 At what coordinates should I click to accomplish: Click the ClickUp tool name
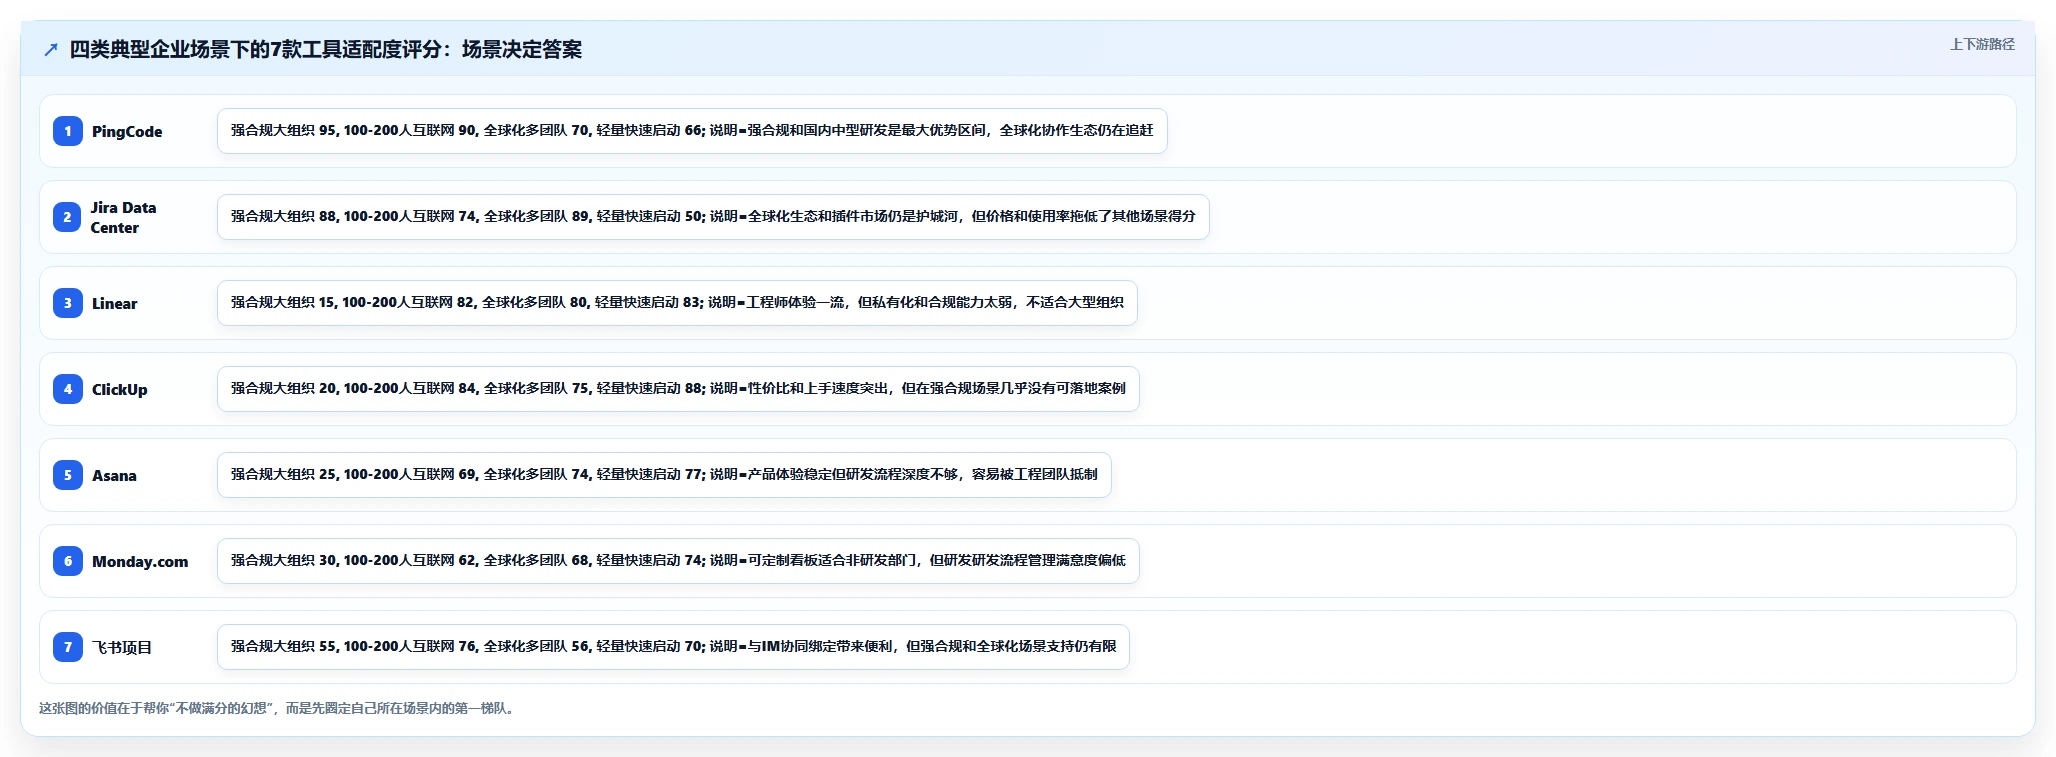120,390
